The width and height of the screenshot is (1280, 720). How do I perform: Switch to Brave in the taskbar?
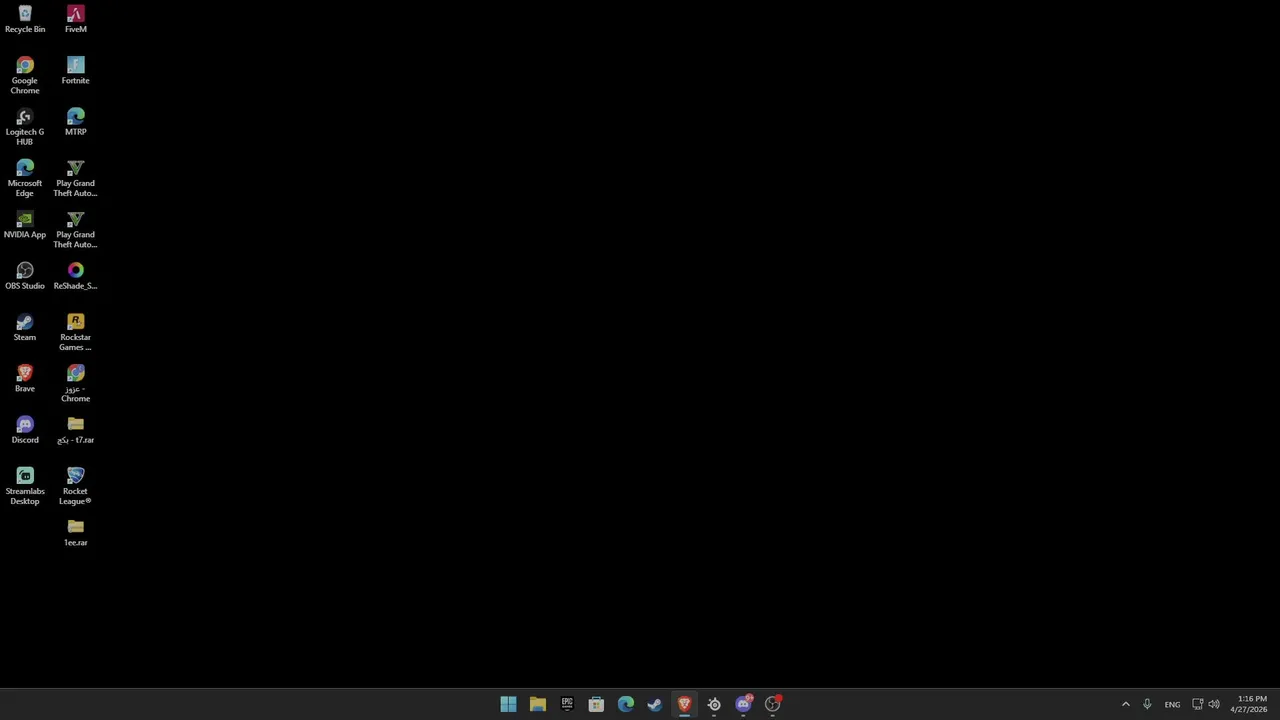click(x=684, y=704)
